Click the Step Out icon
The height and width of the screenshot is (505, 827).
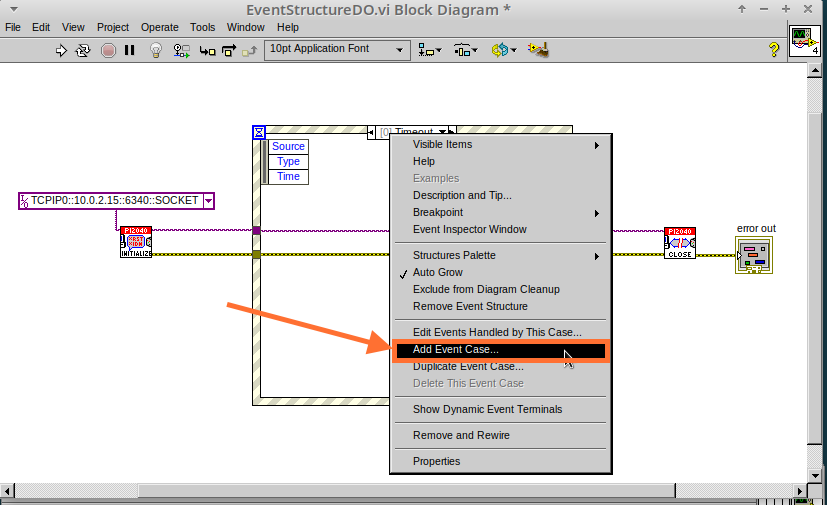[x=249, y=51]
